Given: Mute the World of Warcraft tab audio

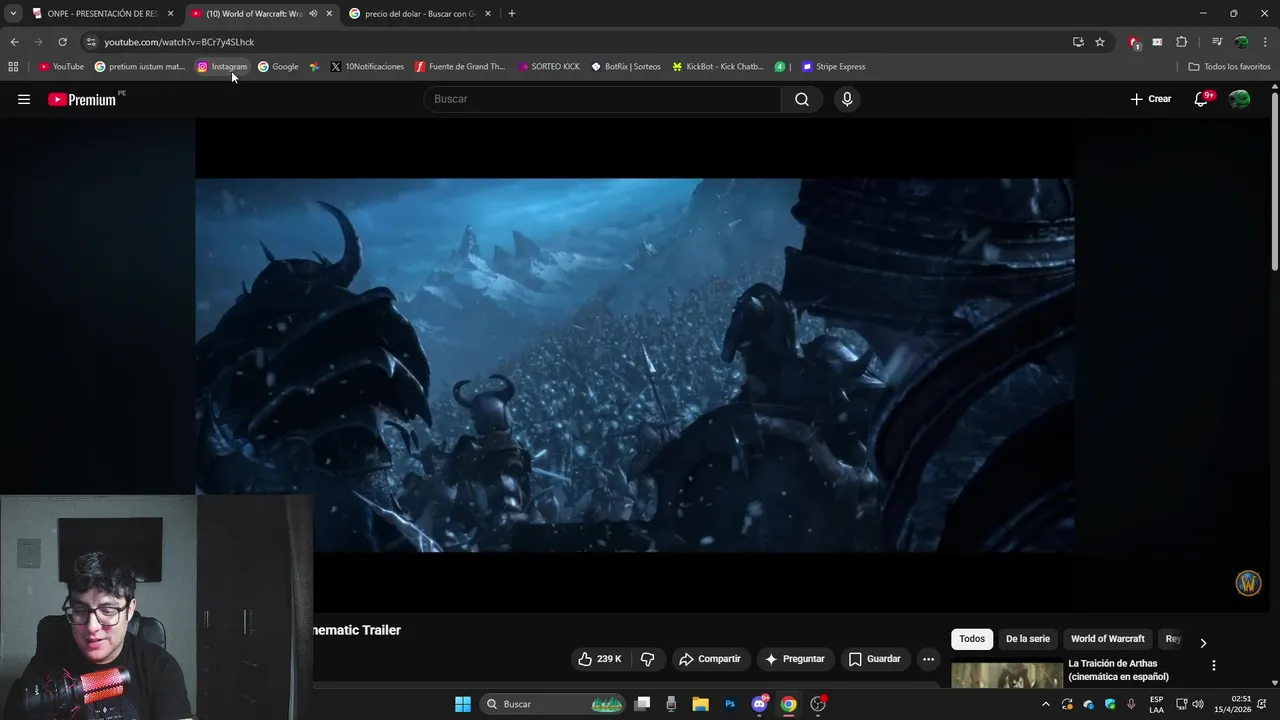Looking at the screenshot, I should click(x=313, y=14).
